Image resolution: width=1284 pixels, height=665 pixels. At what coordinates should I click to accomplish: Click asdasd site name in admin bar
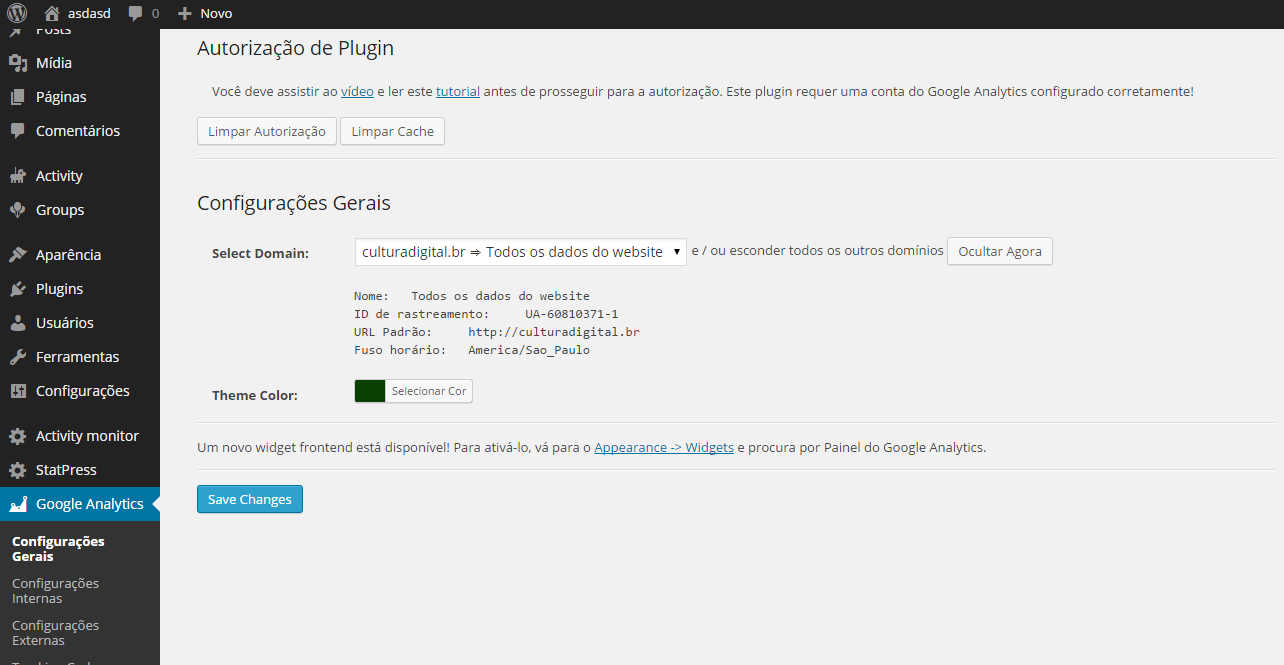[90, 14]
